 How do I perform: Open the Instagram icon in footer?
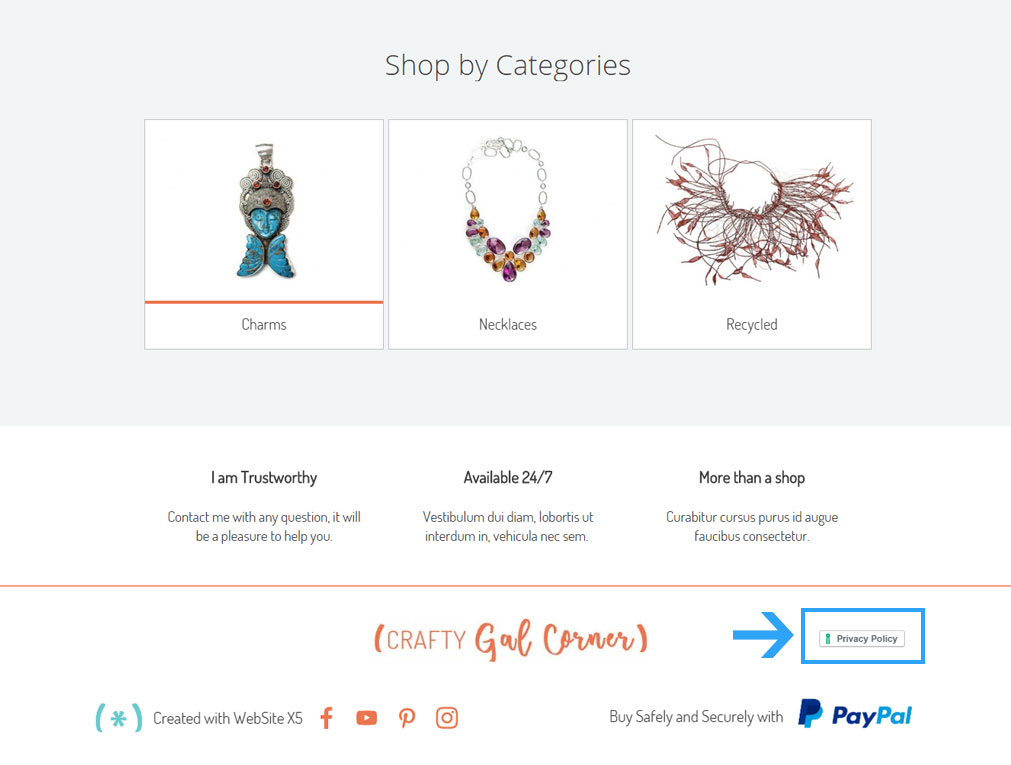tap(447, 717)
